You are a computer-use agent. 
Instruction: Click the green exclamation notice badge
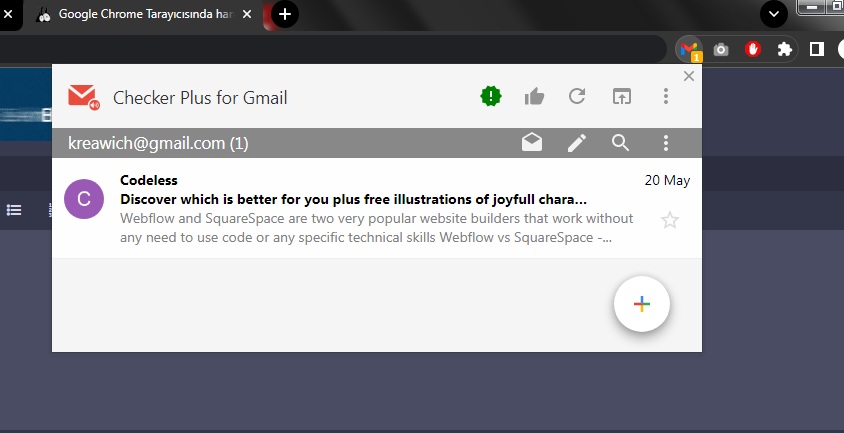(491, 96)
